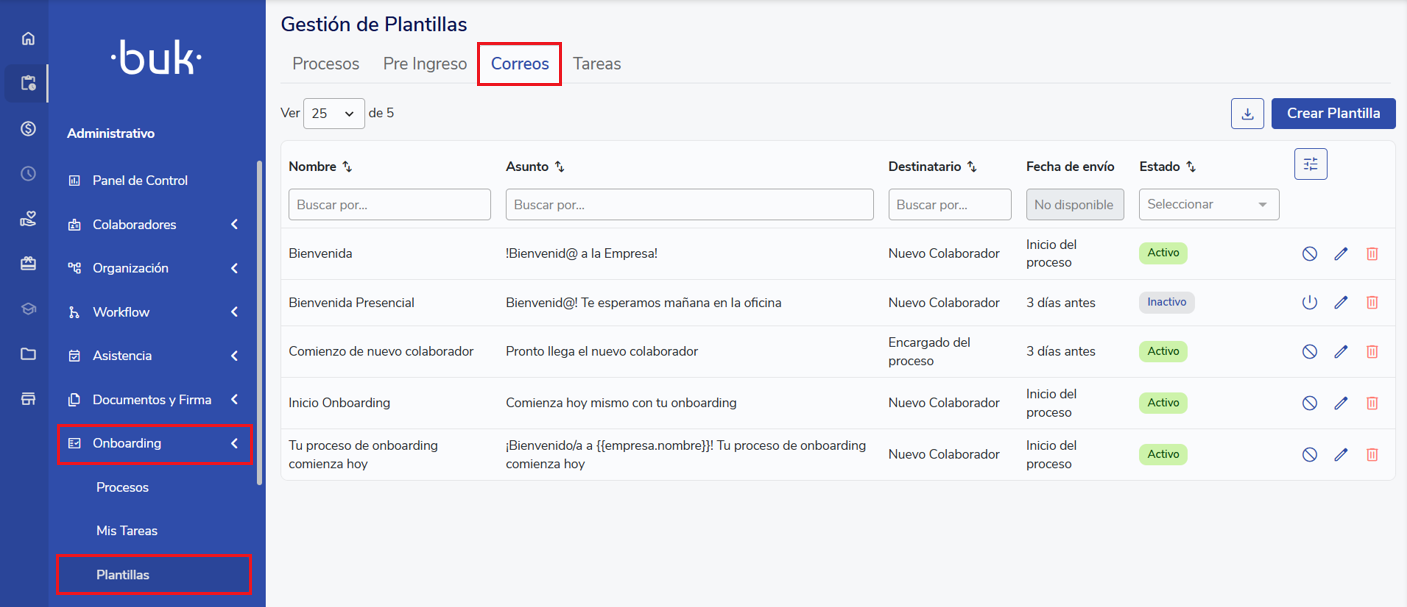Click the Asunto search input field
Screen dimensions: 1407x607
click(x=689, y=204)
